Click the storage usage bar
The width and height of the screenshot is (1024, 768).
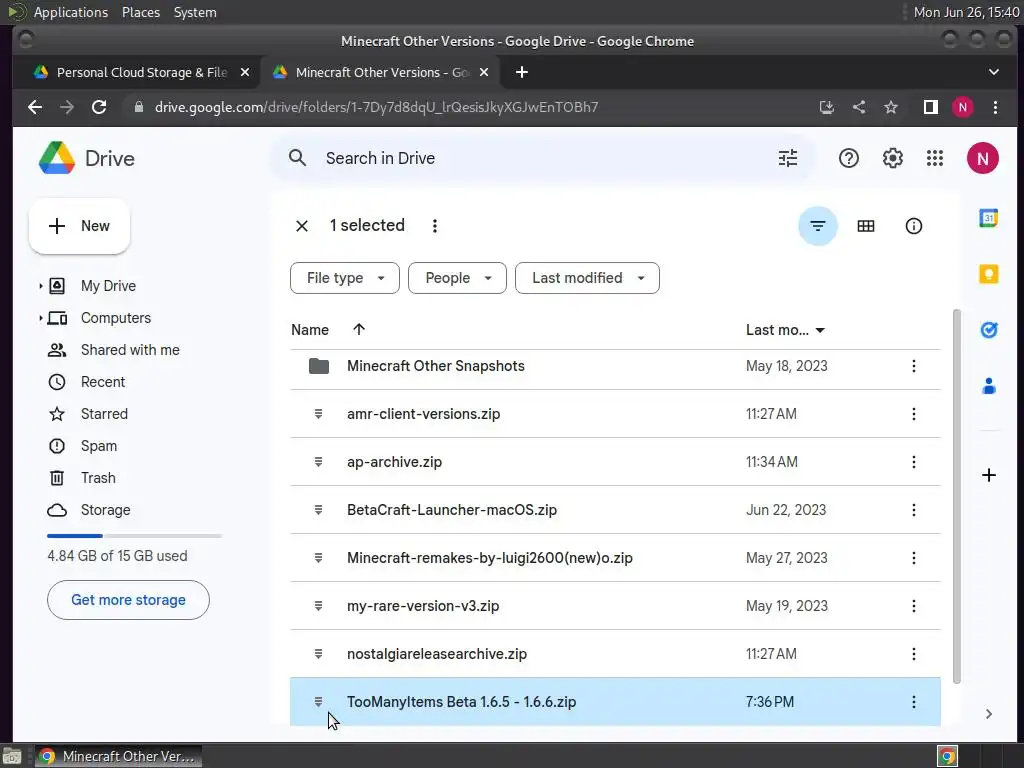(134, 536)
